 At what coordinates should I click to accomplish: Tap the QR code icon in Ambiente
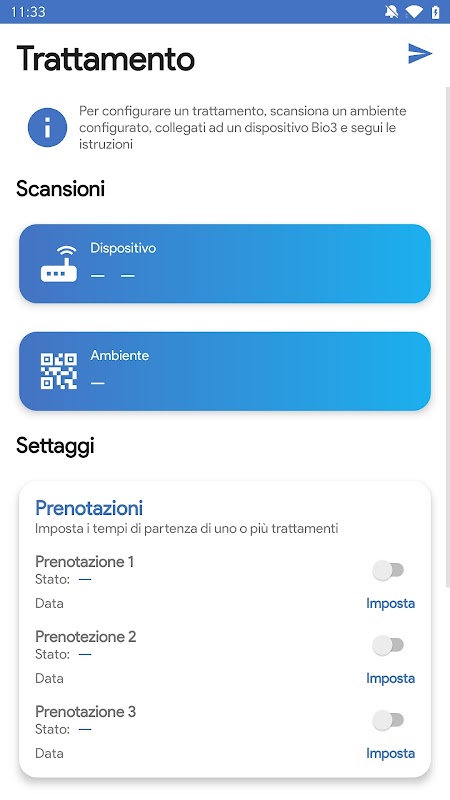click(59, 371)
